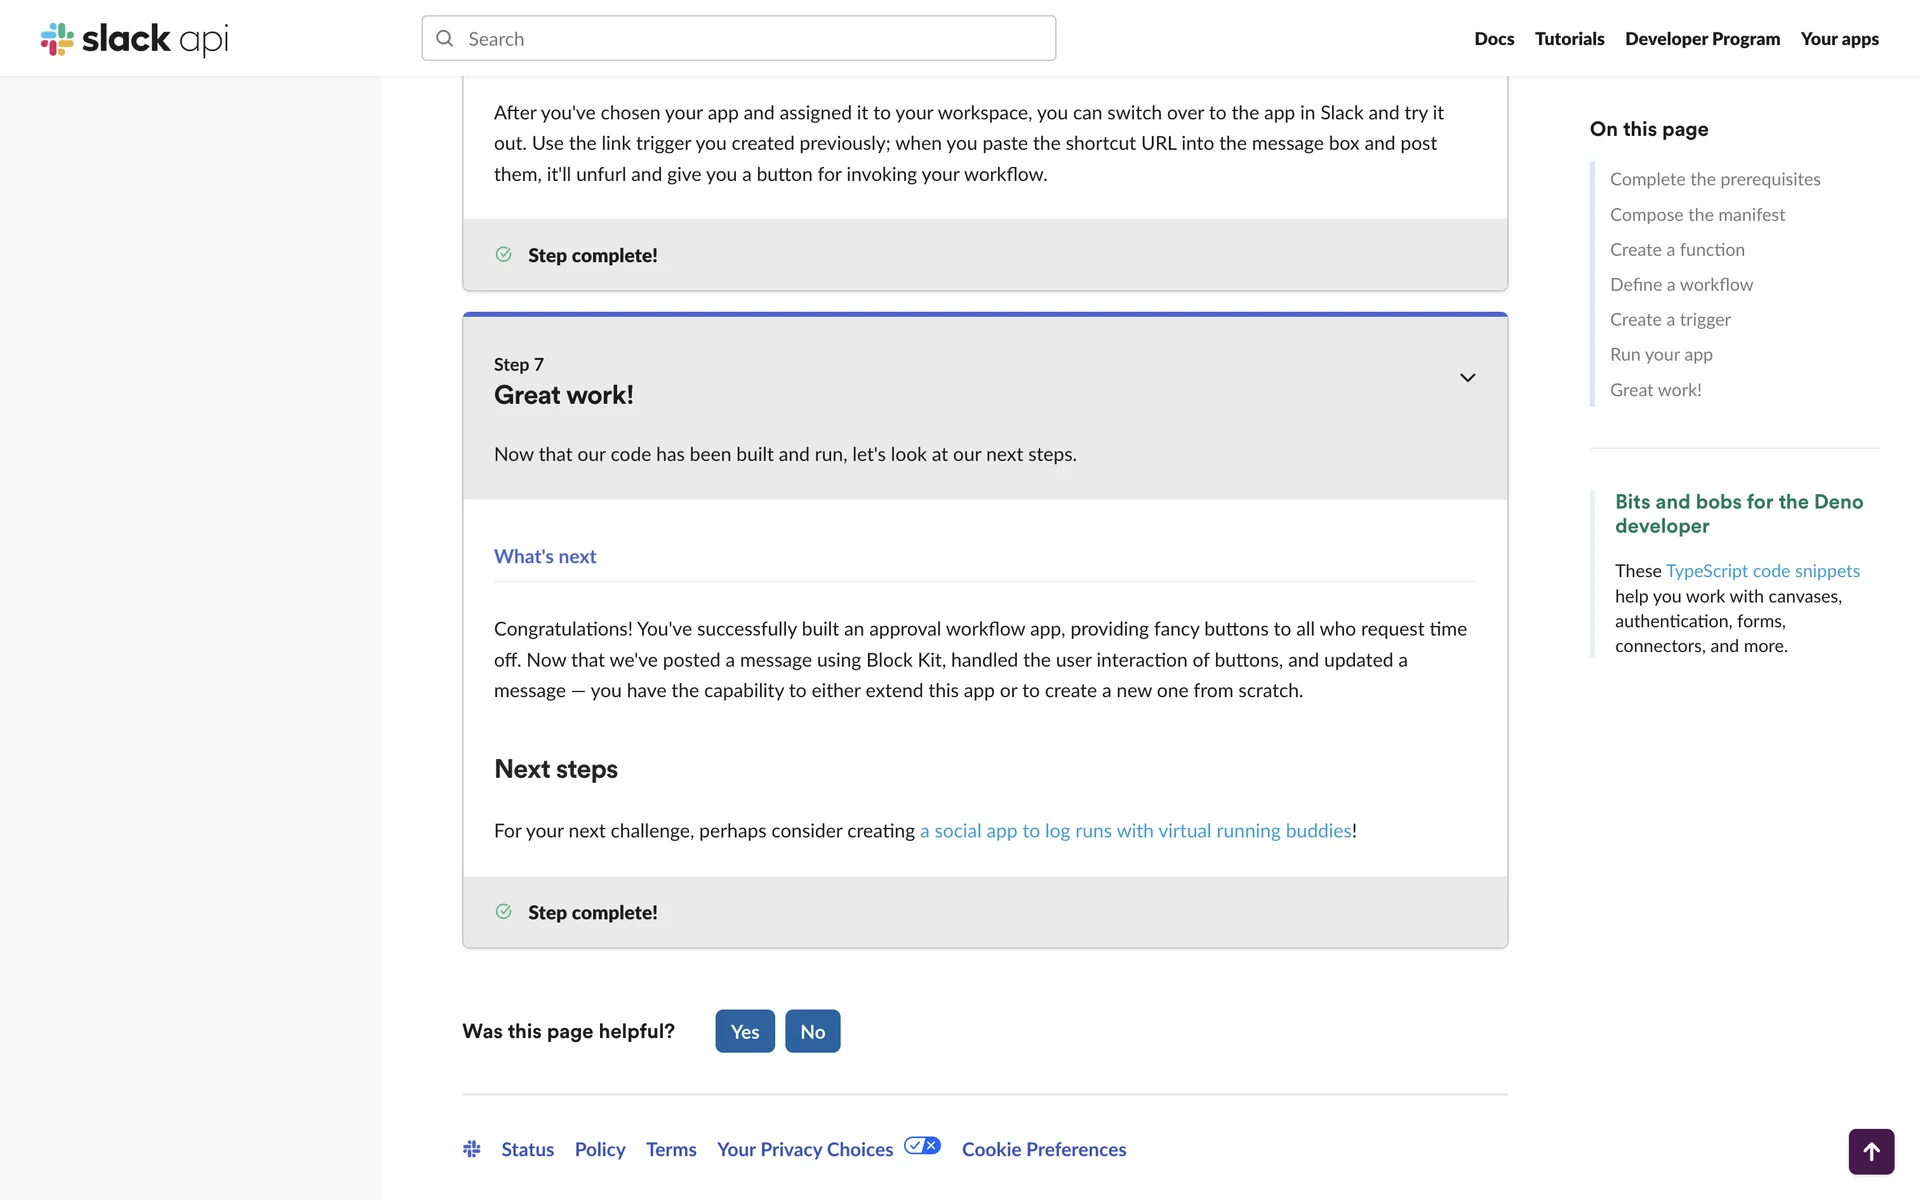
Task: Click the scroll-to-top arrow button
Action: (1871, 1151)
